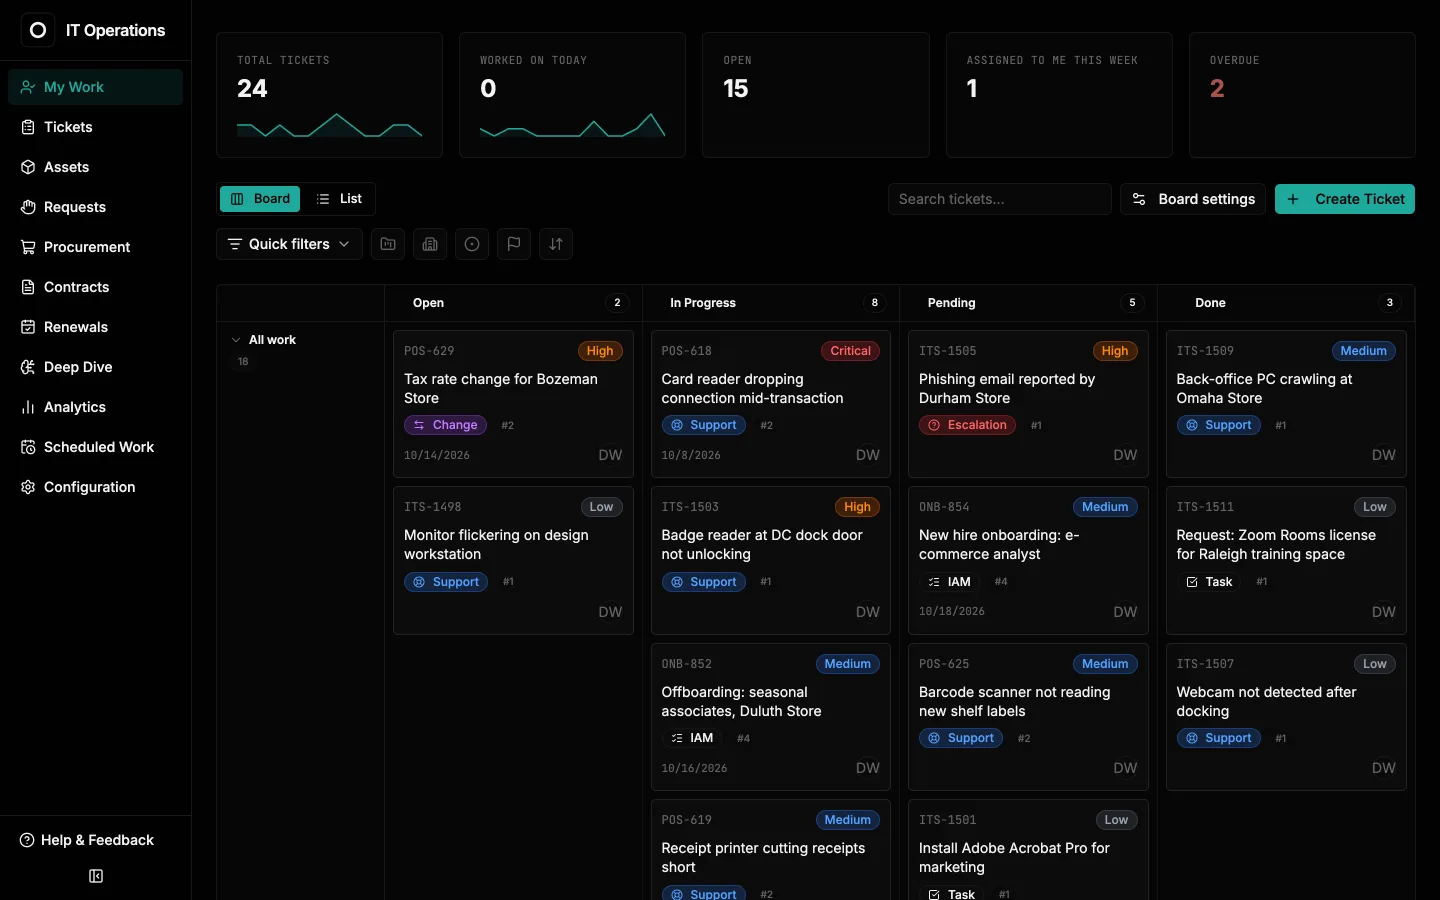1440x900 pixels.
Task: Open the Tickets section in the sidebar
Action: (95, 127)
